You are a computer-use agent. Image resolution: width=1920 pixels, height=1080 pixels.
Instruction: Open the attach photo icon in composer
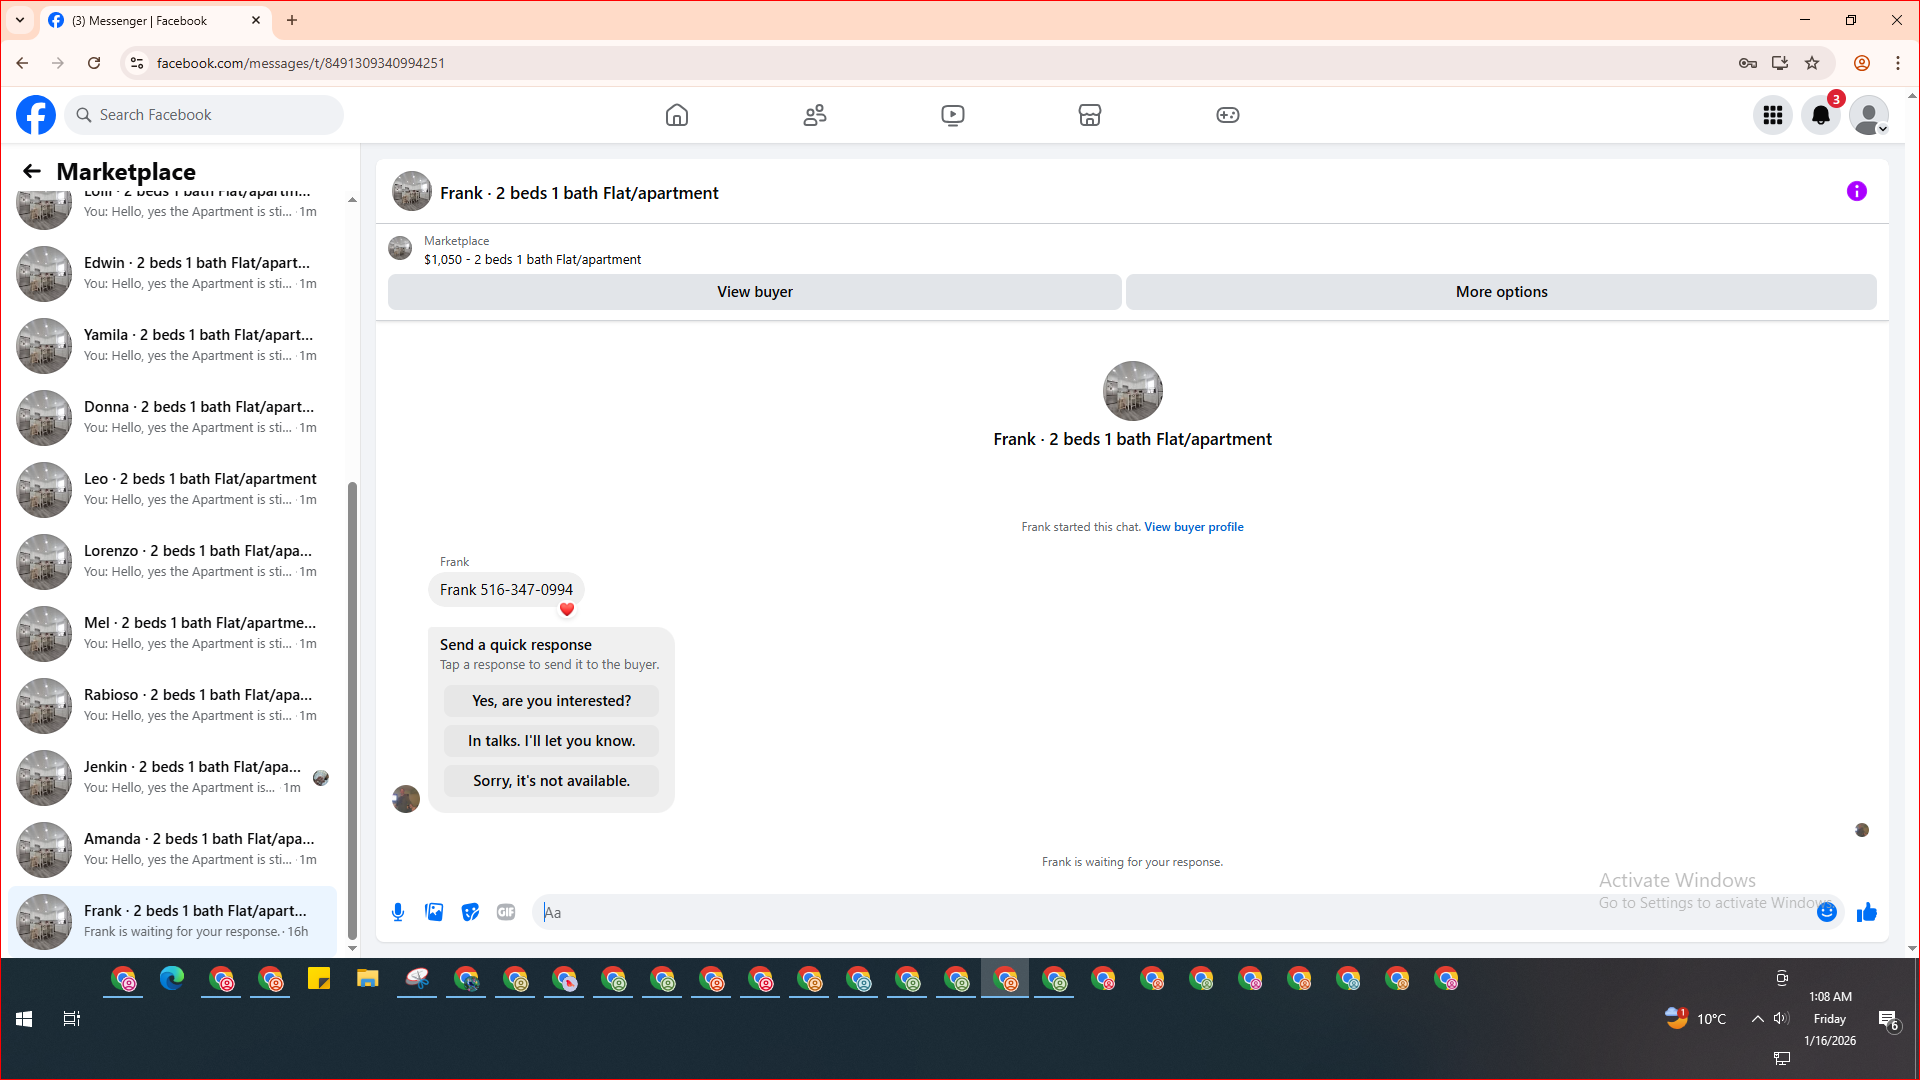434,912
